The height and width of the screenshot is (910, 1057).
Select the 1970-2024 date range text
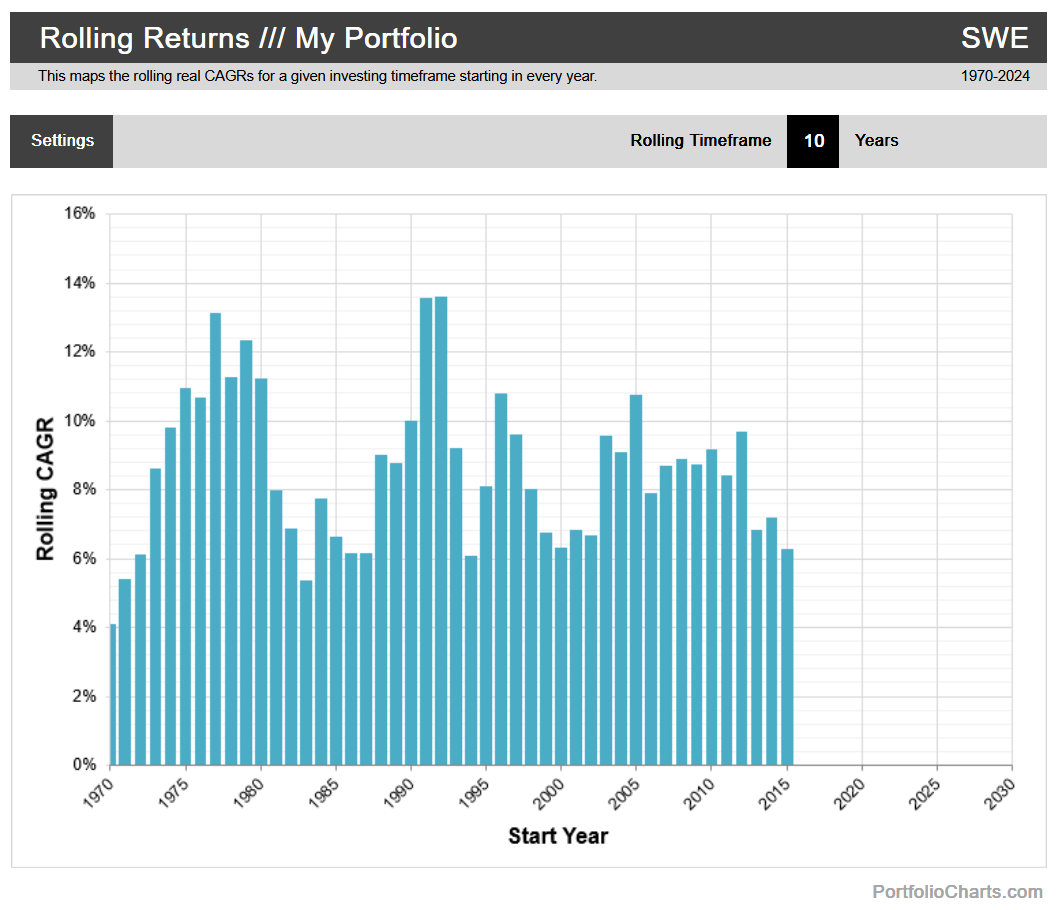point(995,76)
